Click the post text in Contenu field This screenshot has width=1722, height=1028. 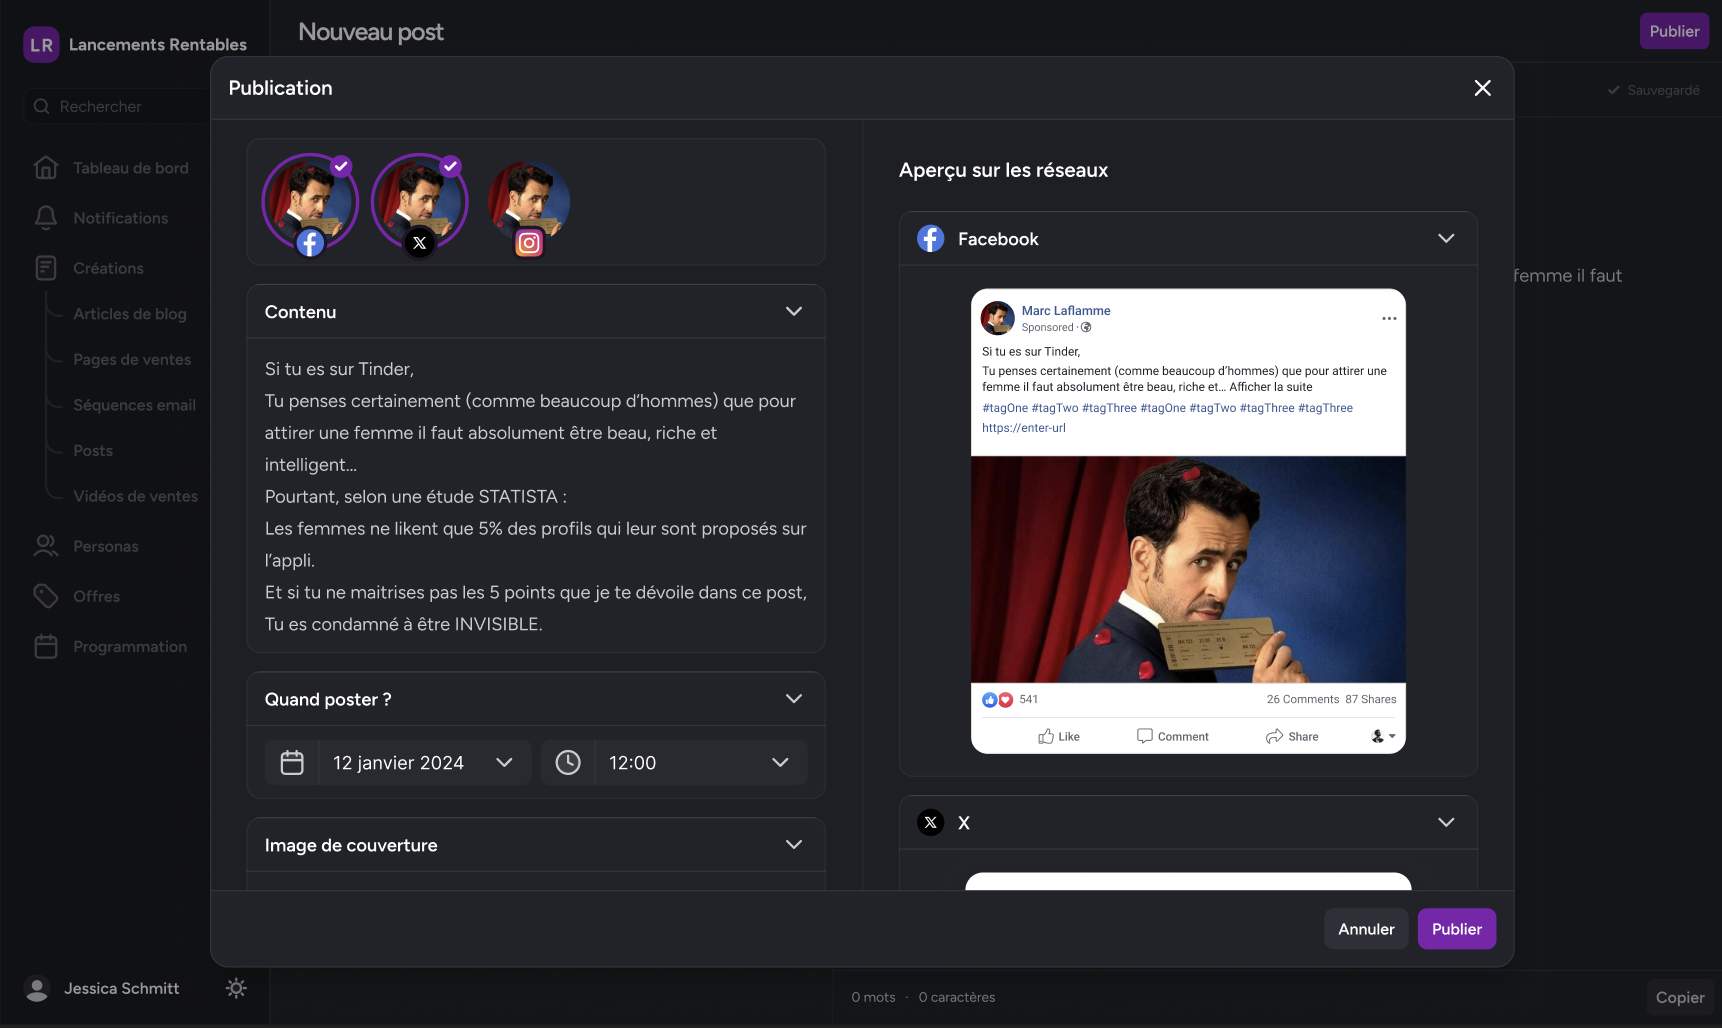point(535,496)
